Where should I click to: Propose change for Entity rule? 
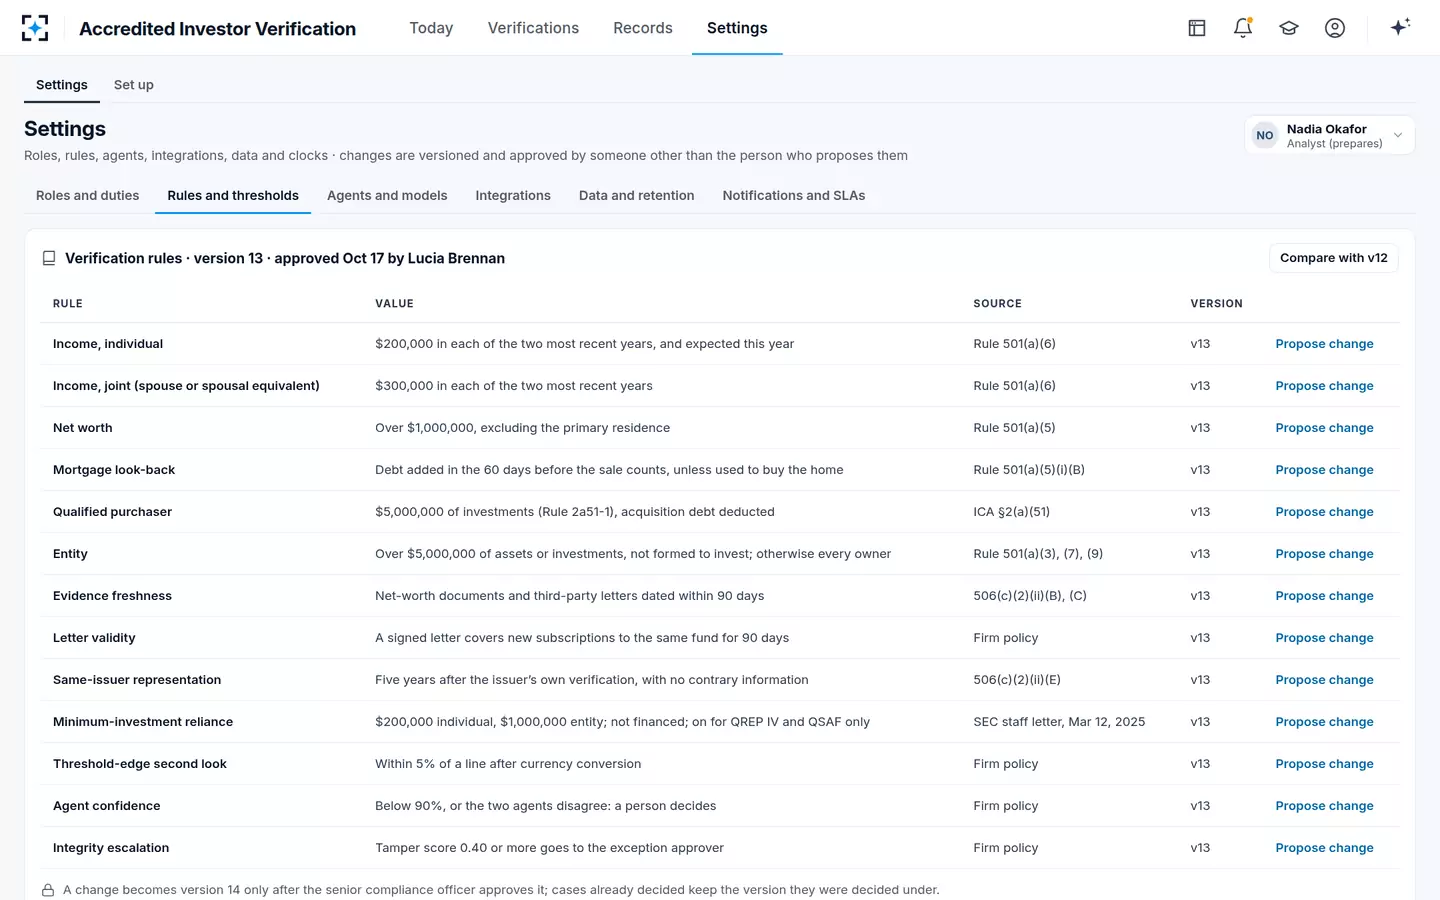coord(1325,554)
